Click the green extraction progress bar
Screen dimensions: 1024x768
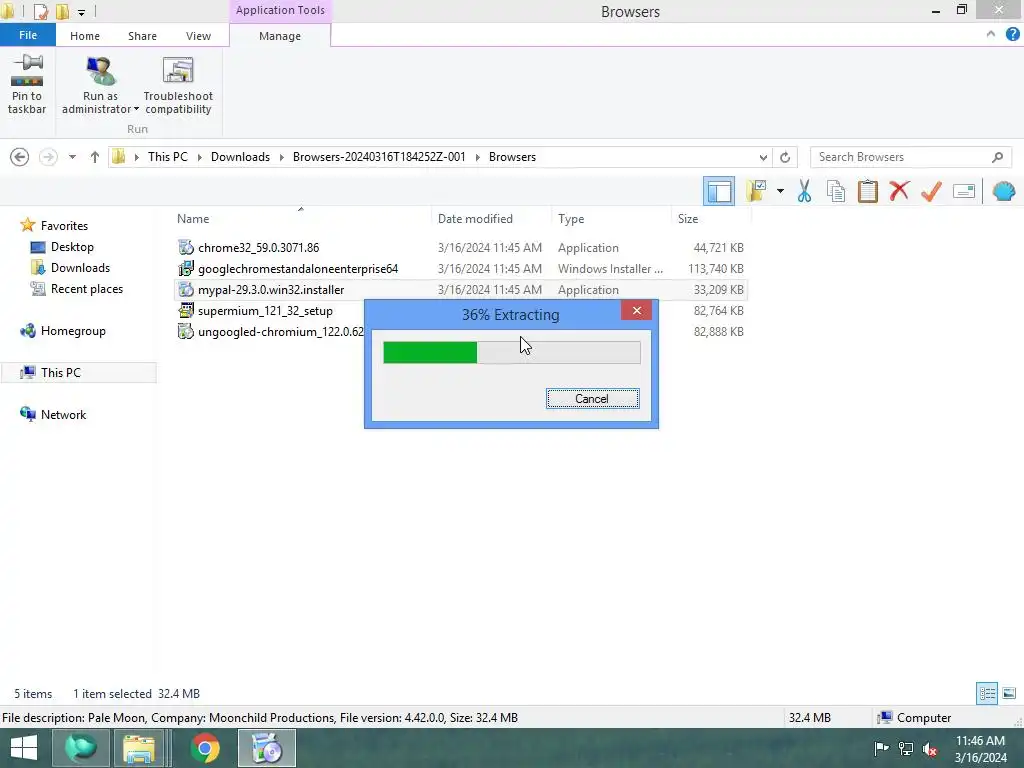point(511,352)
